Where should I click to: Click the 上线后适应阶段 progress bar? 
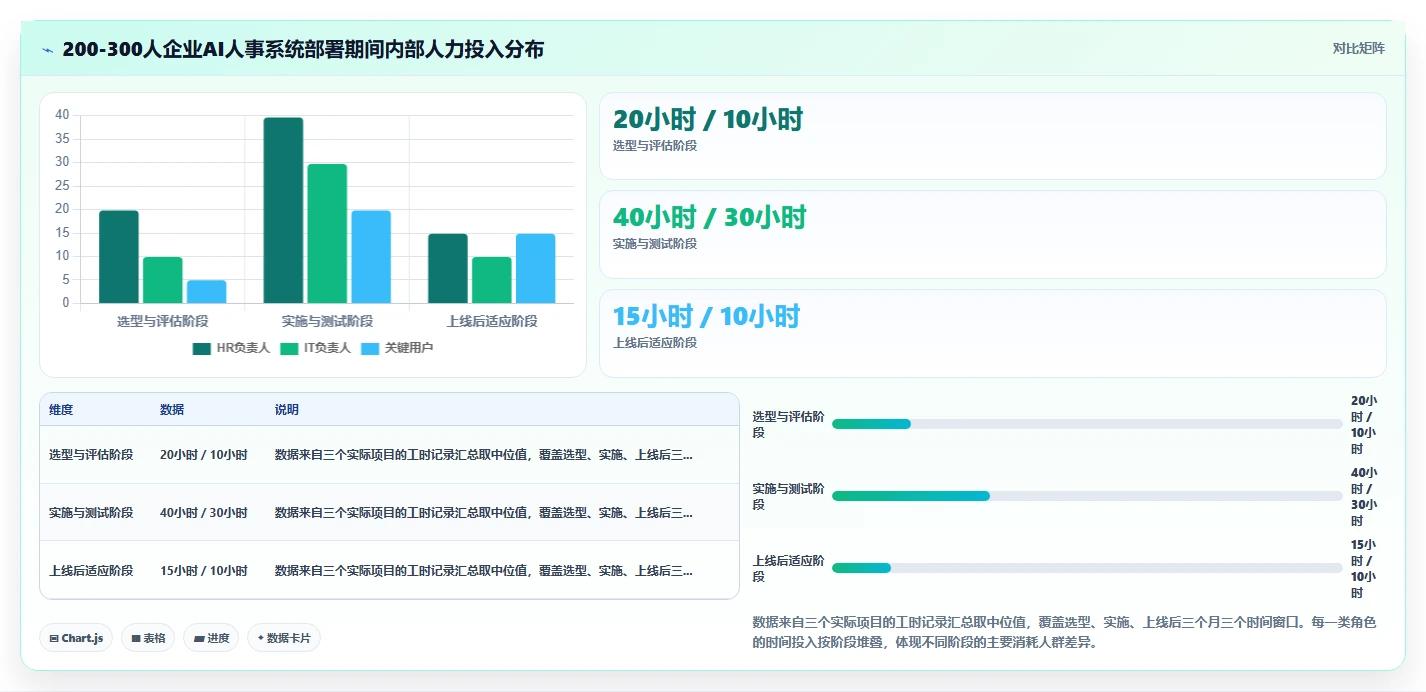(x=1087, y=568)
